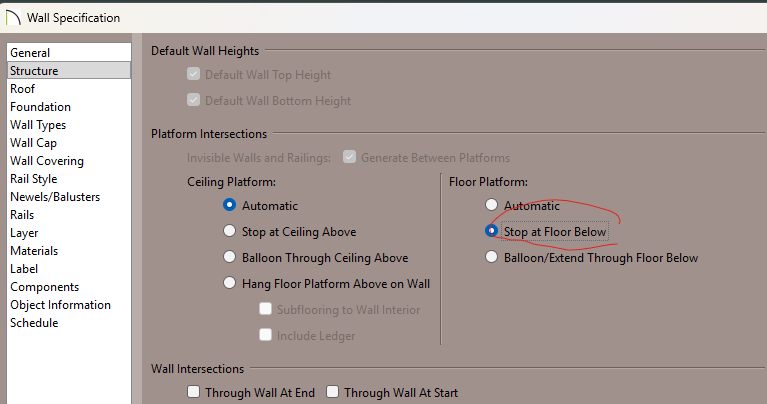Select Balloon Through Ceiling Above

[230, 257]
